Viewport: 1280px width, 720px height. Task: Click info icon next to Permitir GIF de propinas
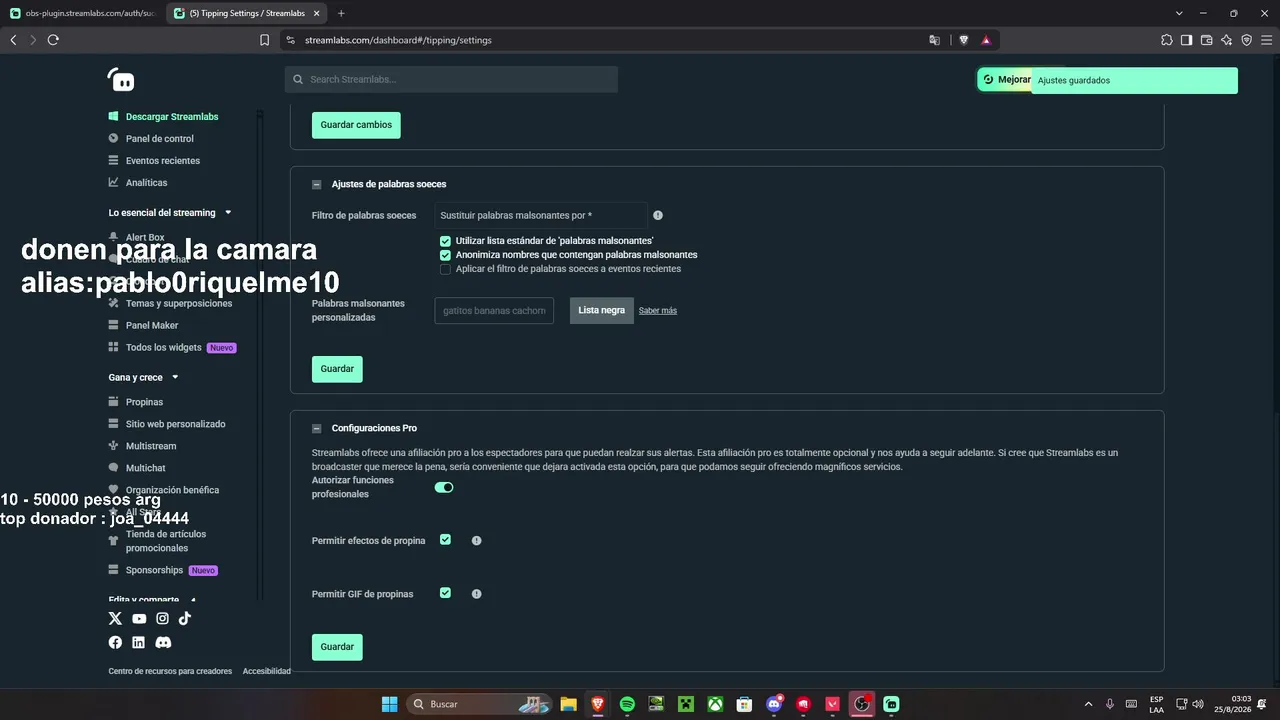(477, 594)
